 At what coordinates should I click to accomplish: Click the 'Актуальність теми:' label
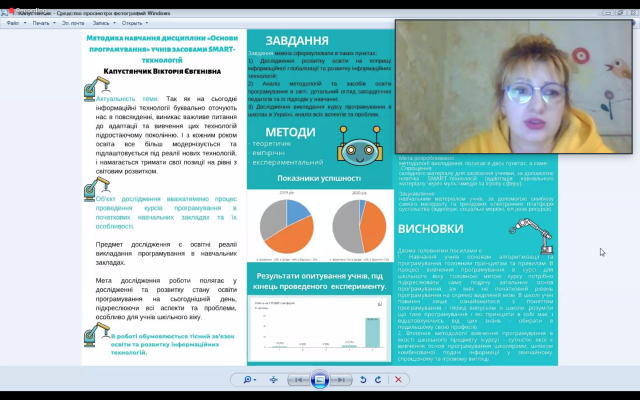tap(127, 99)
